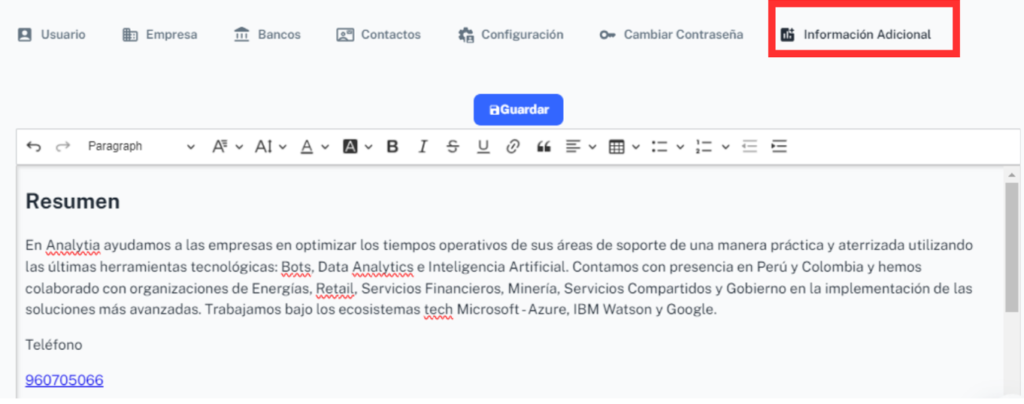This screenshot has height=404, width=1024.
Task: Toggle underline formatting
Action: click(483, 147)
